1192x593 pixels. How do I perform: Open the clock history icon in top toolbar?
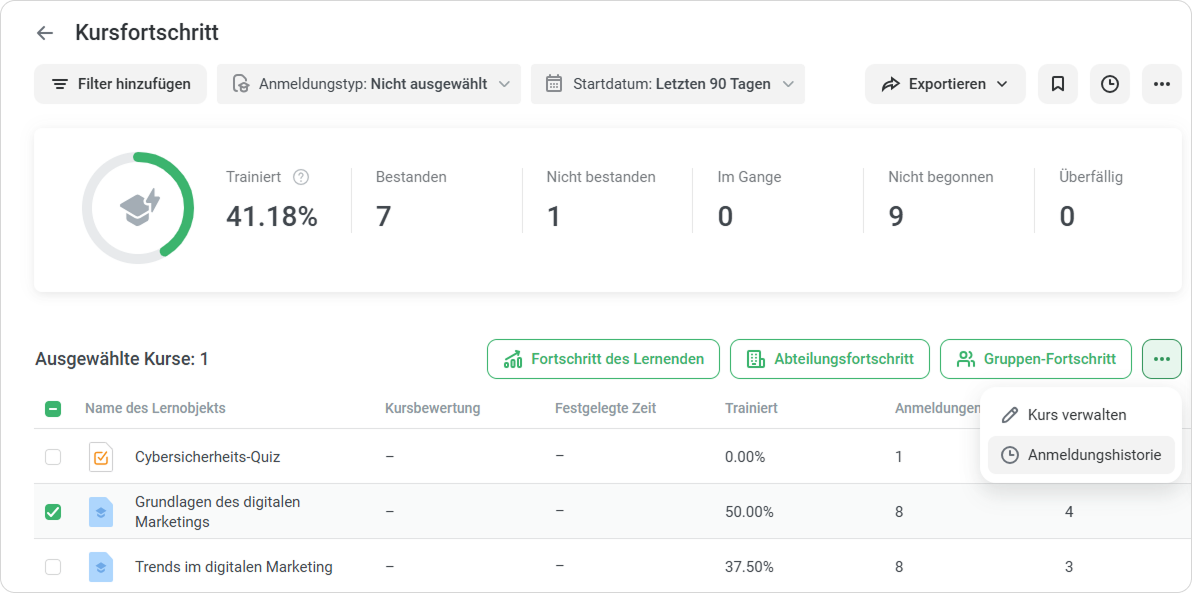[x=1110, y=84]
